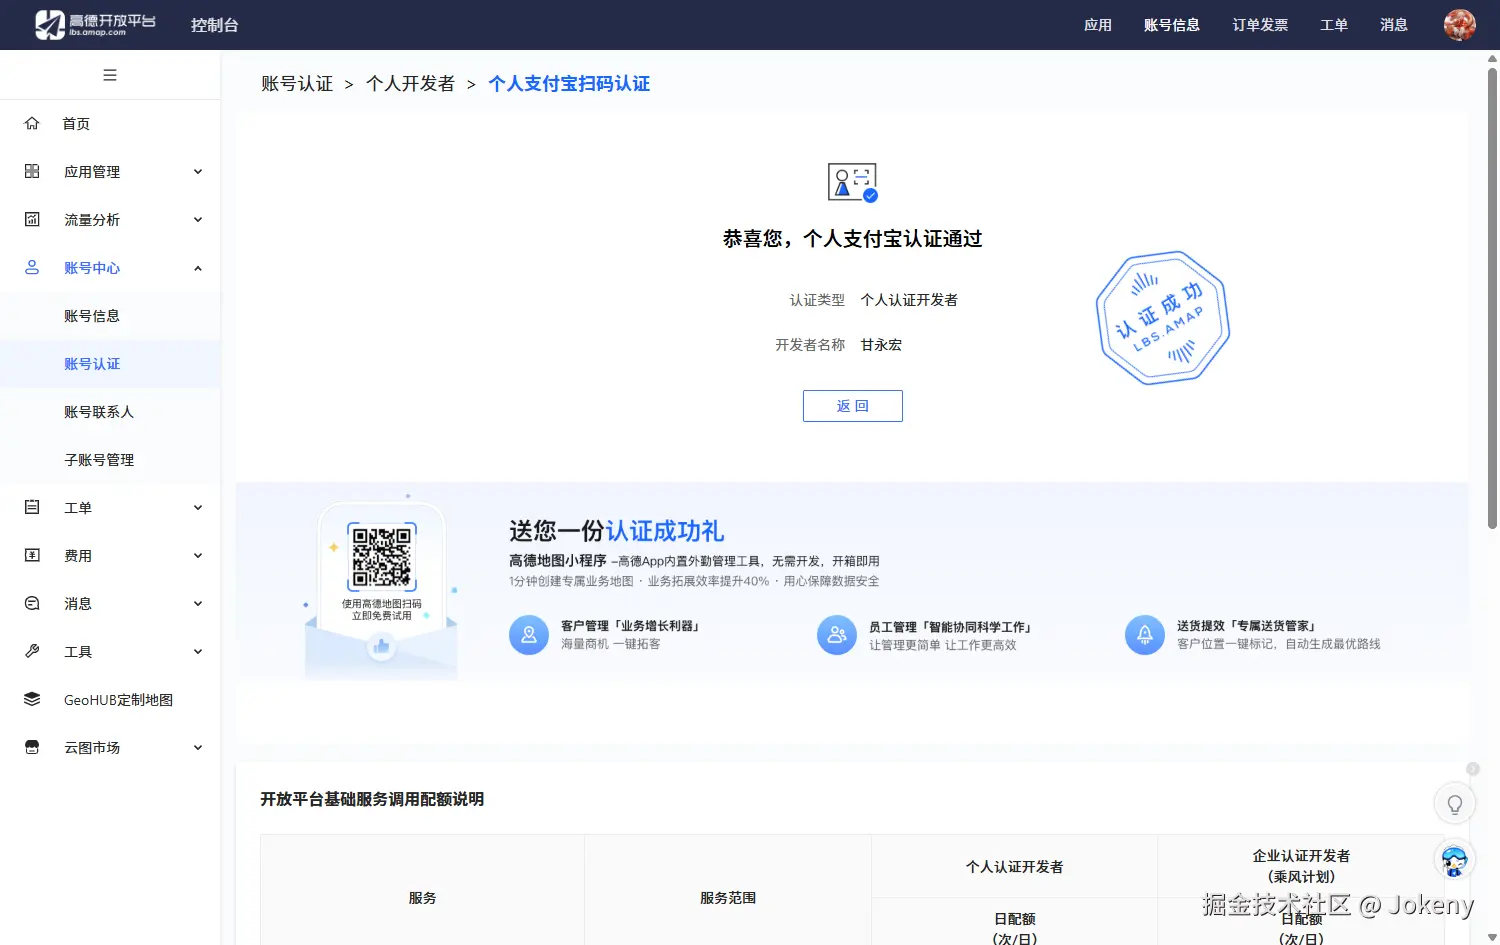
Task: Open 应用 in the top navigation
Action: 1098,25
